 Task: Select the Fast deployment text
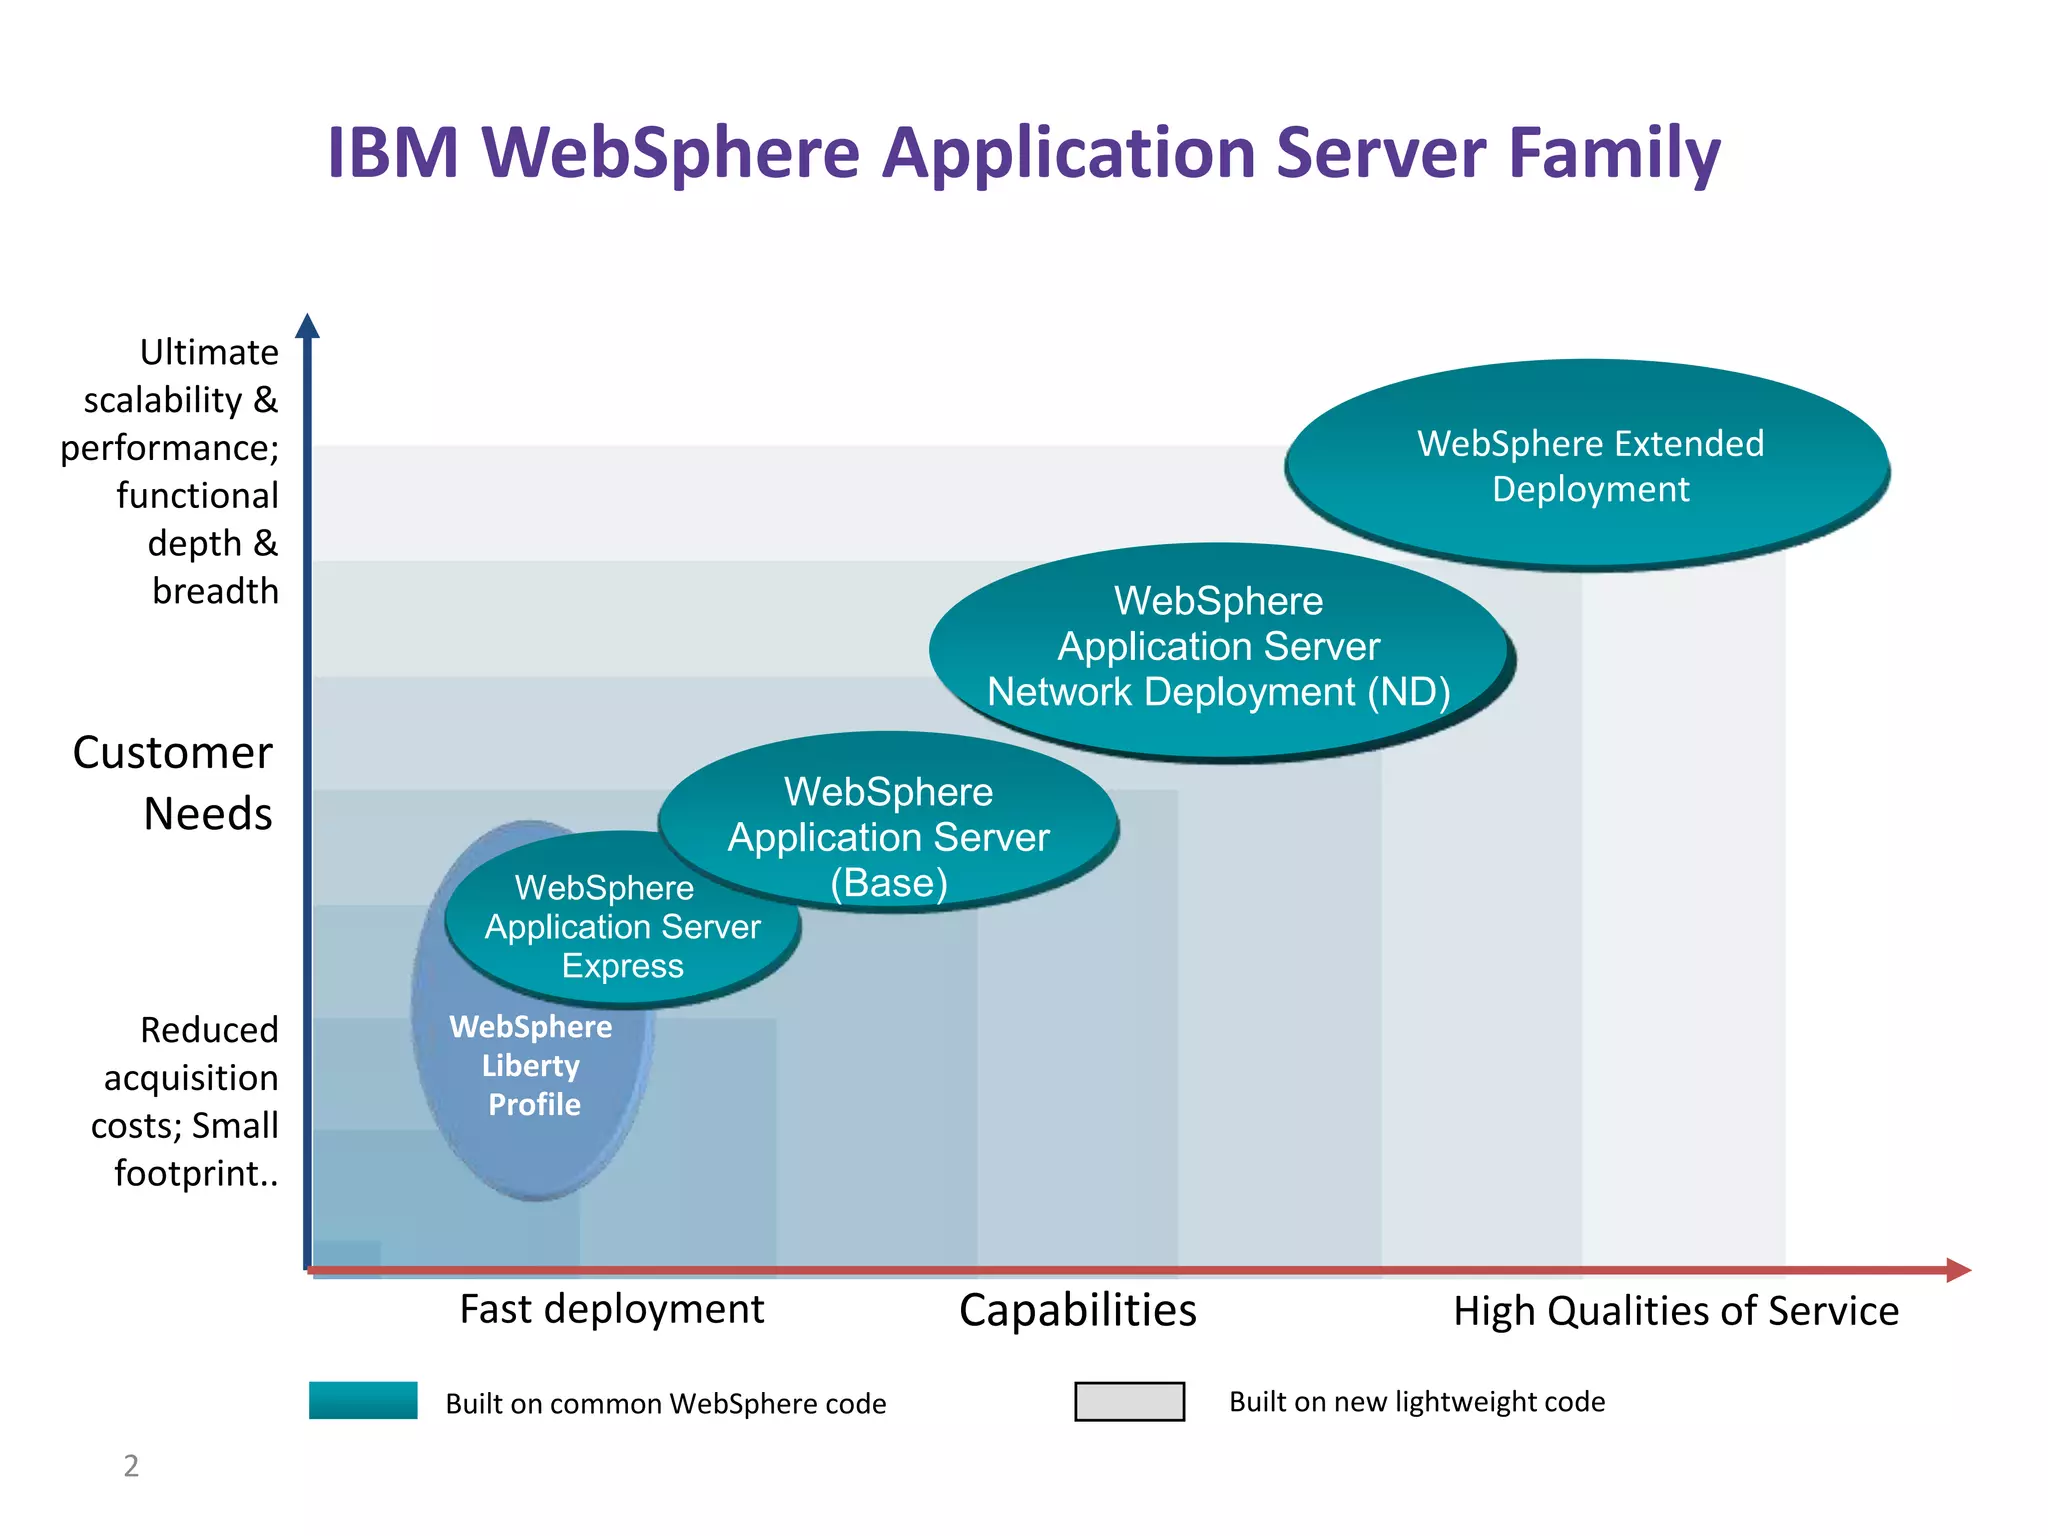click(x=611, y=1309)
